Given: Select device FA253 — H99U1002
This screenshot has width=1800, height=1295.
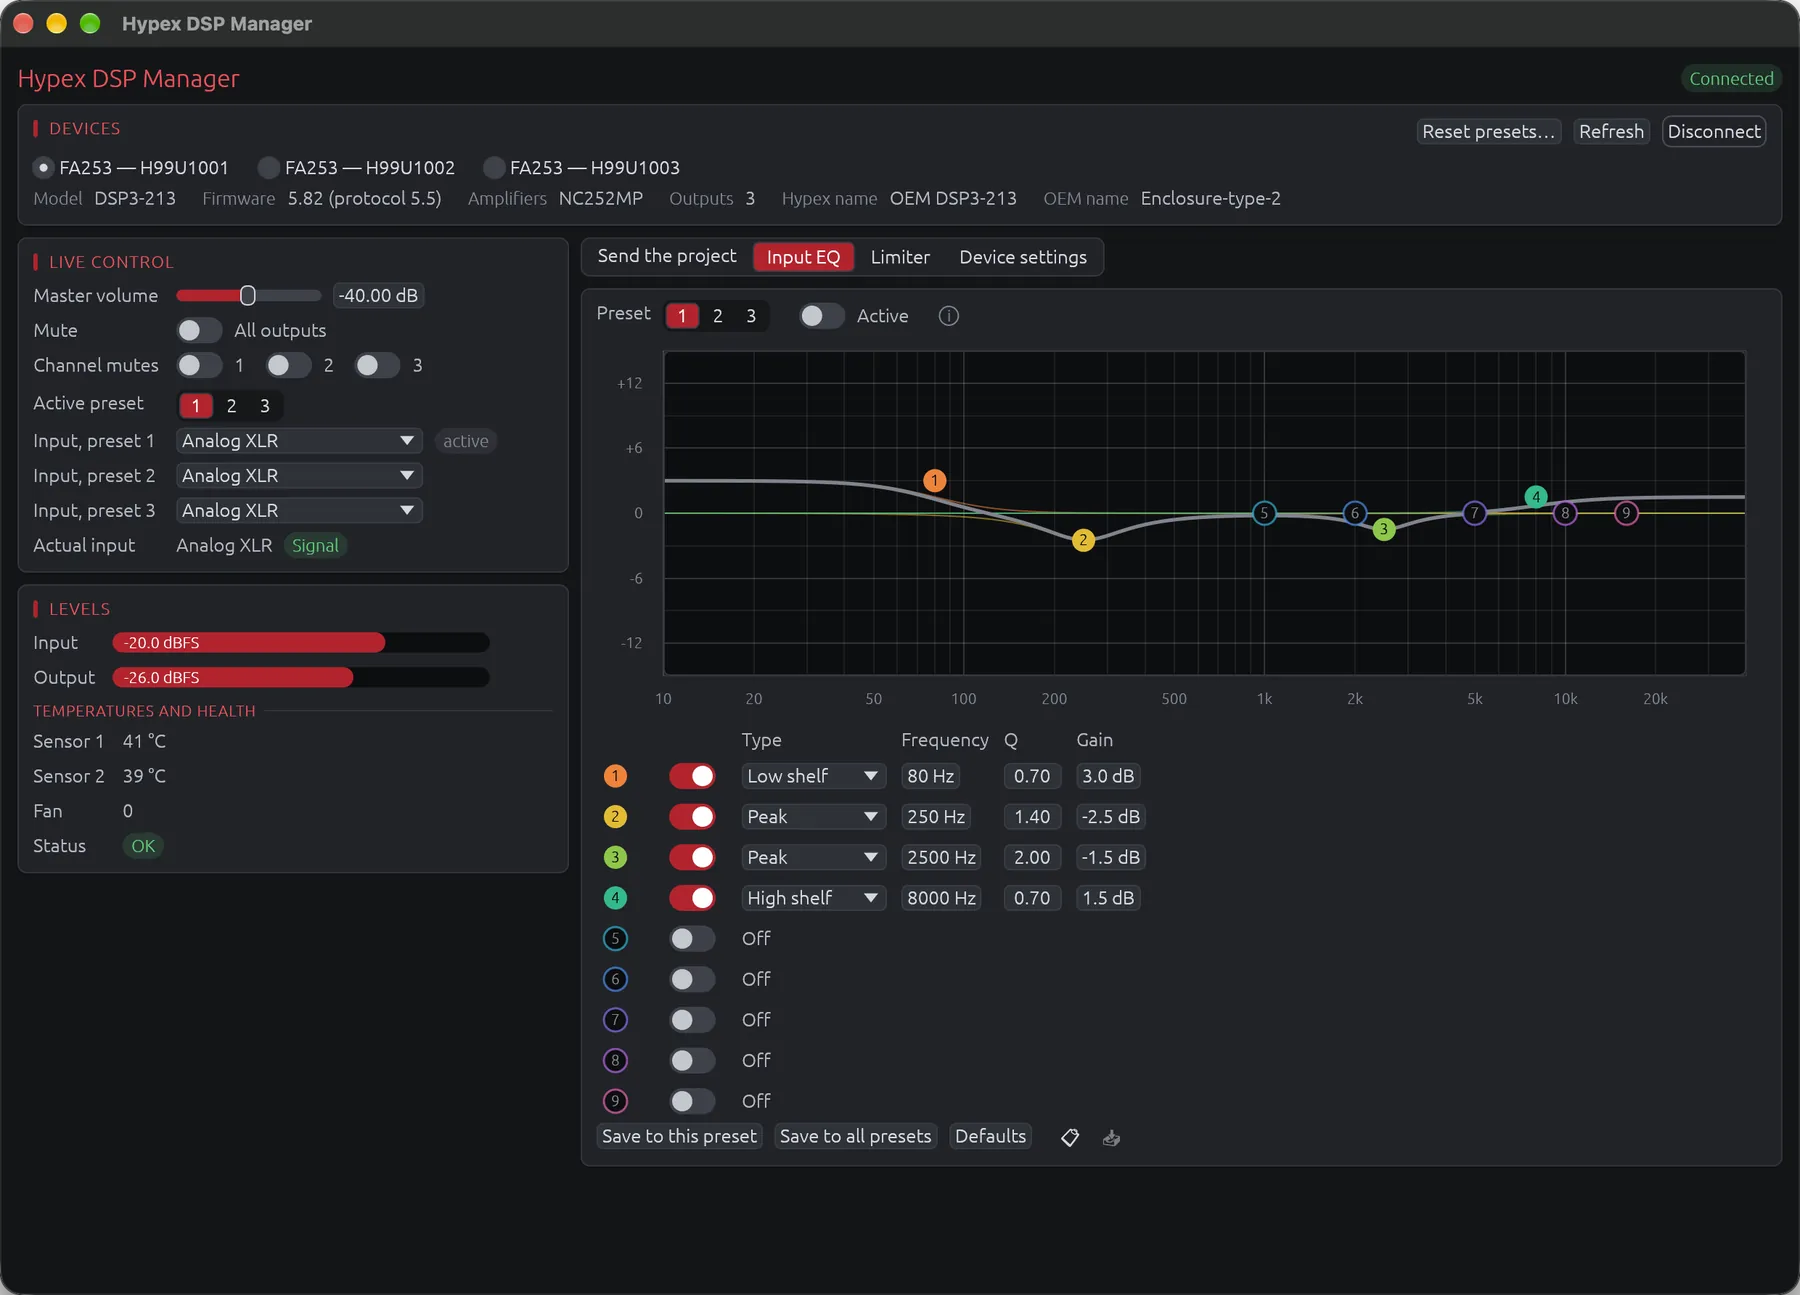Looking at the screenshot, I should [x=357, y=168].
